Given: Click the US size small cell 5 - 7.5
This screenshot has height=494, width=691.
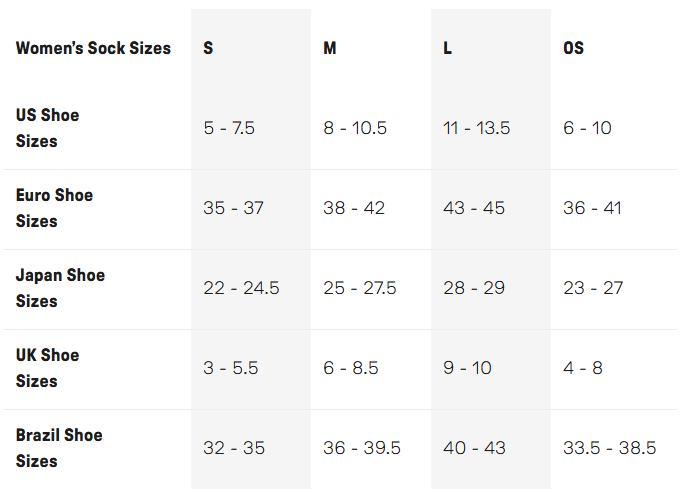Looking at the screenshot, I should click(x=229, y=128).
